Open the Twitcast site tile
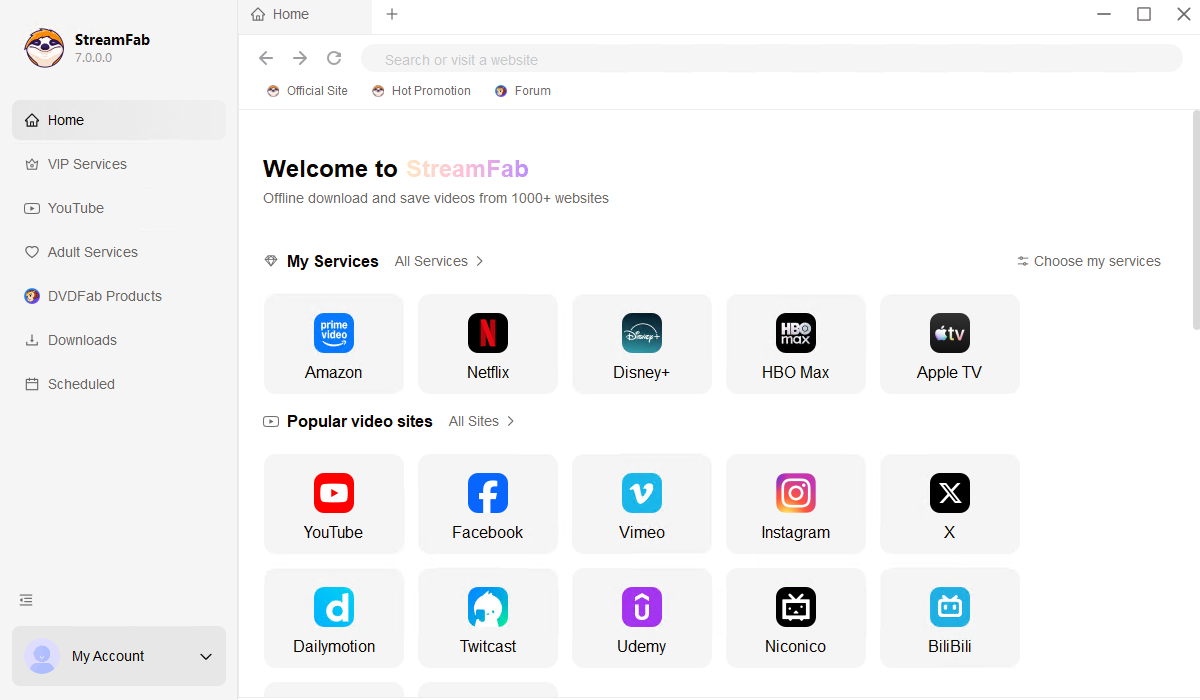 click(x=488, y=617)
